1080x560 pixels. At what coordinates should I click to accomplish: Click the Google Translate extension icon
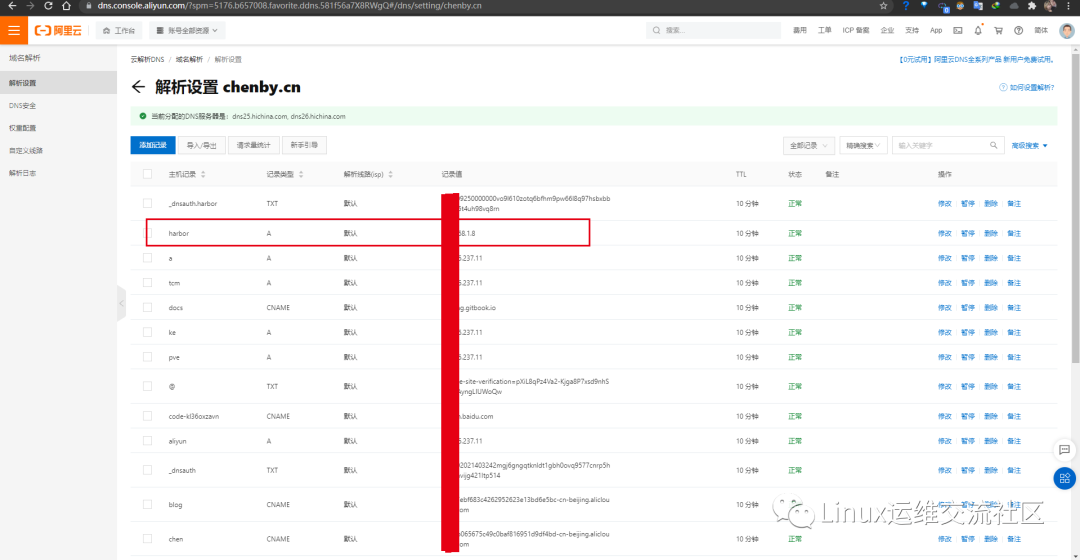click(977, 6)
